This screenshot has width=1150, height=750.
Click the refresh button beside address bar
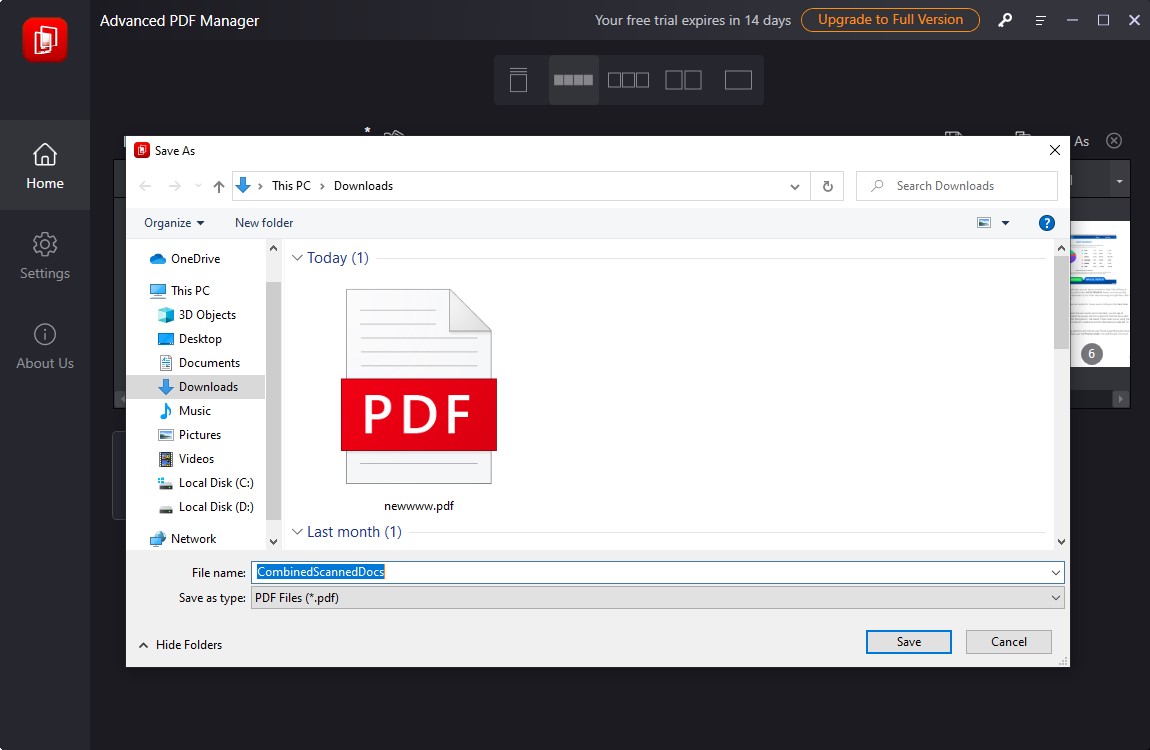[828, 185]
